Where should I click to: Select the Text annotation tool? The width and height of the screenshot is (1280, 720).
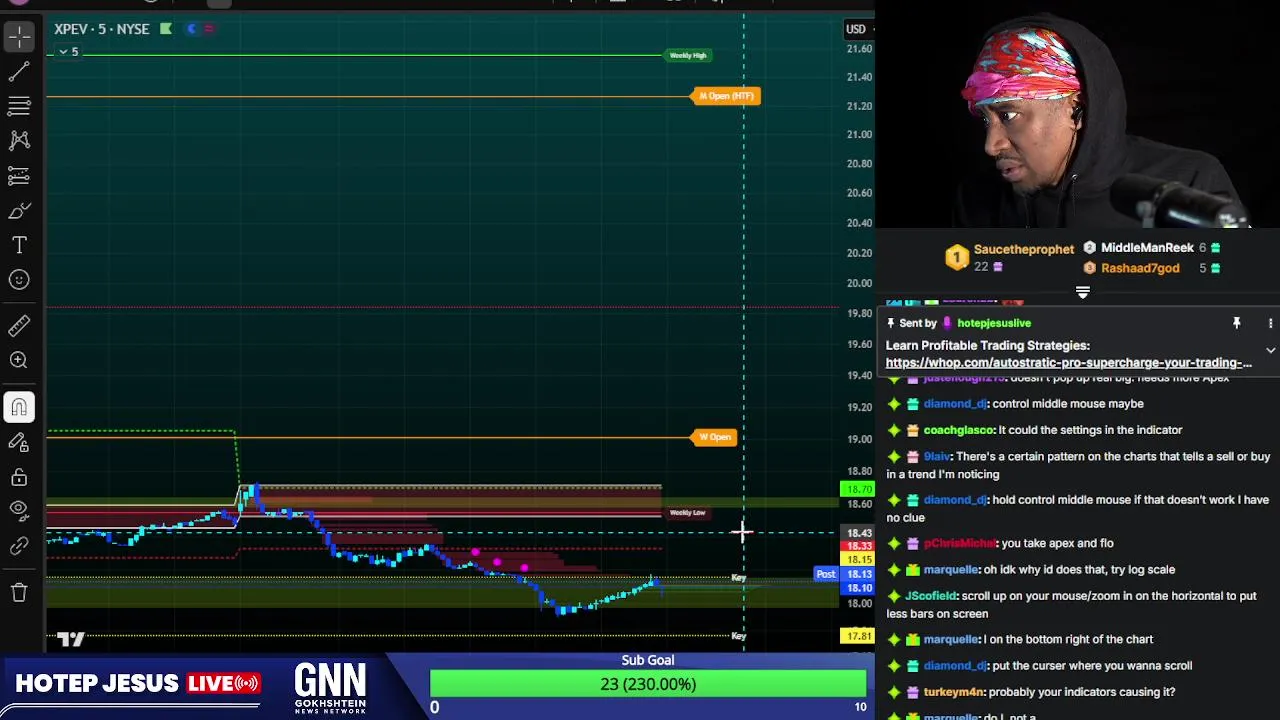point(19,246)
